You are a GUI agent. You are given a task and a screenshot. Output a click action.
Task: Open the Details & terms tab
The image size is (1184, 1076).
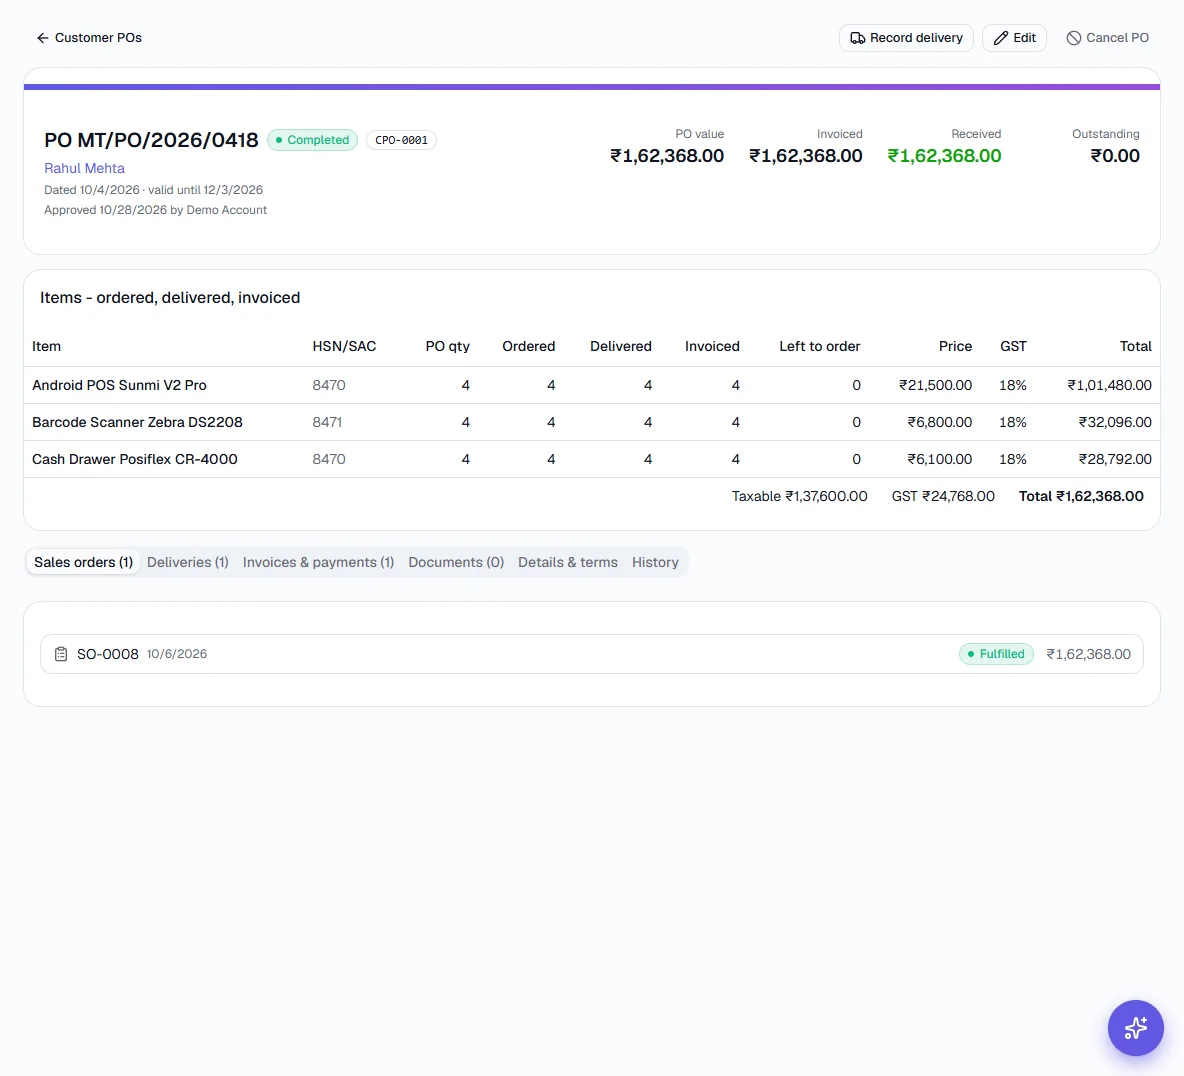pyautogui.click(x=568, y=562)
